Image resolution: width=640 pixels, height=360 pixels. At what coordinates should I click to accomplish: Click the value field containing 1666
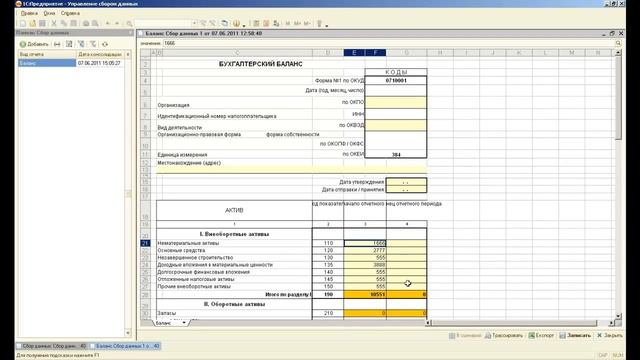pyautogui.click(x=388, y=43)
